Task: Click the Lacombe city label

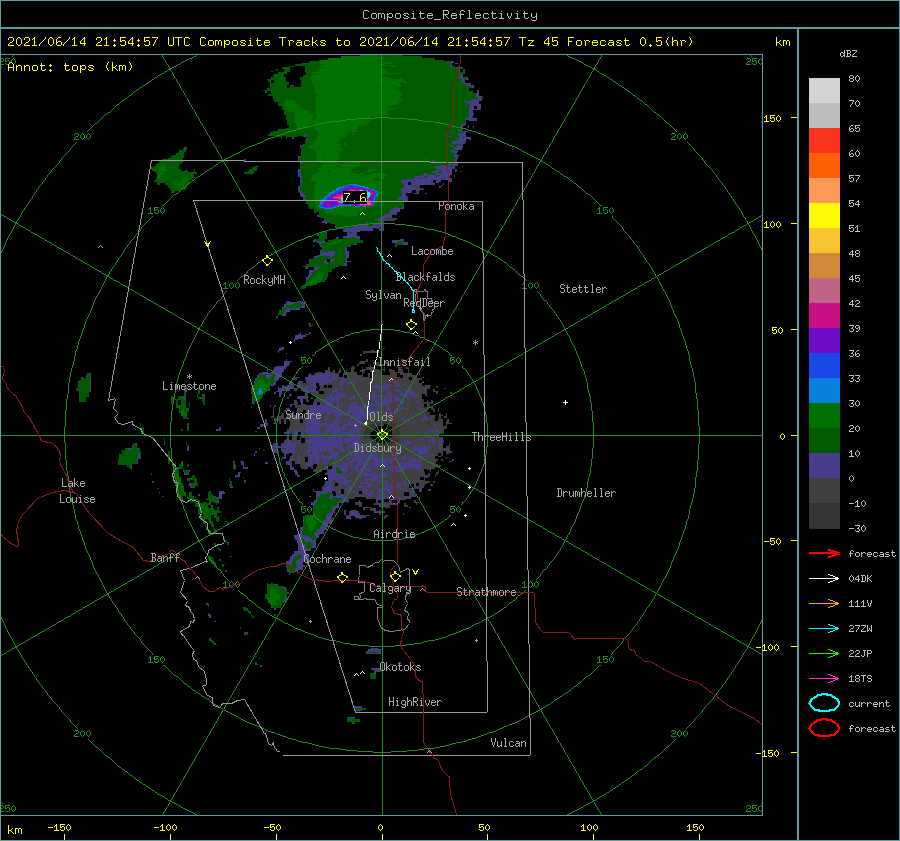Action: tap(432, 251)
